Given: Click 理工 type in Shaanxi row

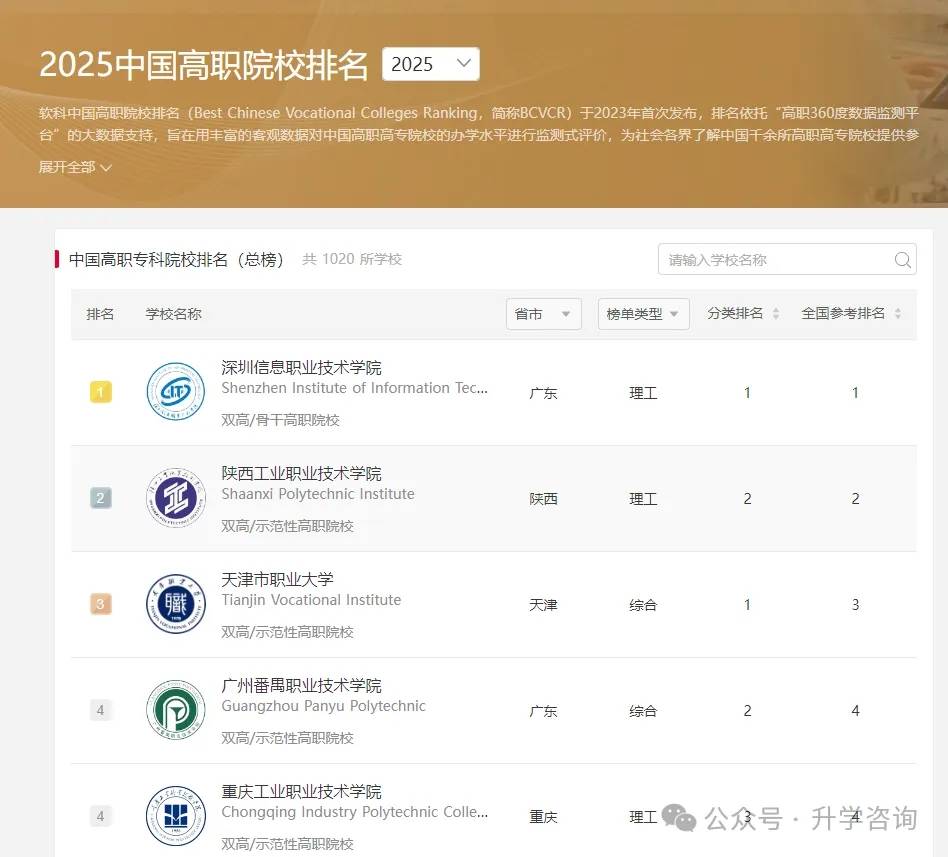Looking at the screenshot, I should coord(643,499).
